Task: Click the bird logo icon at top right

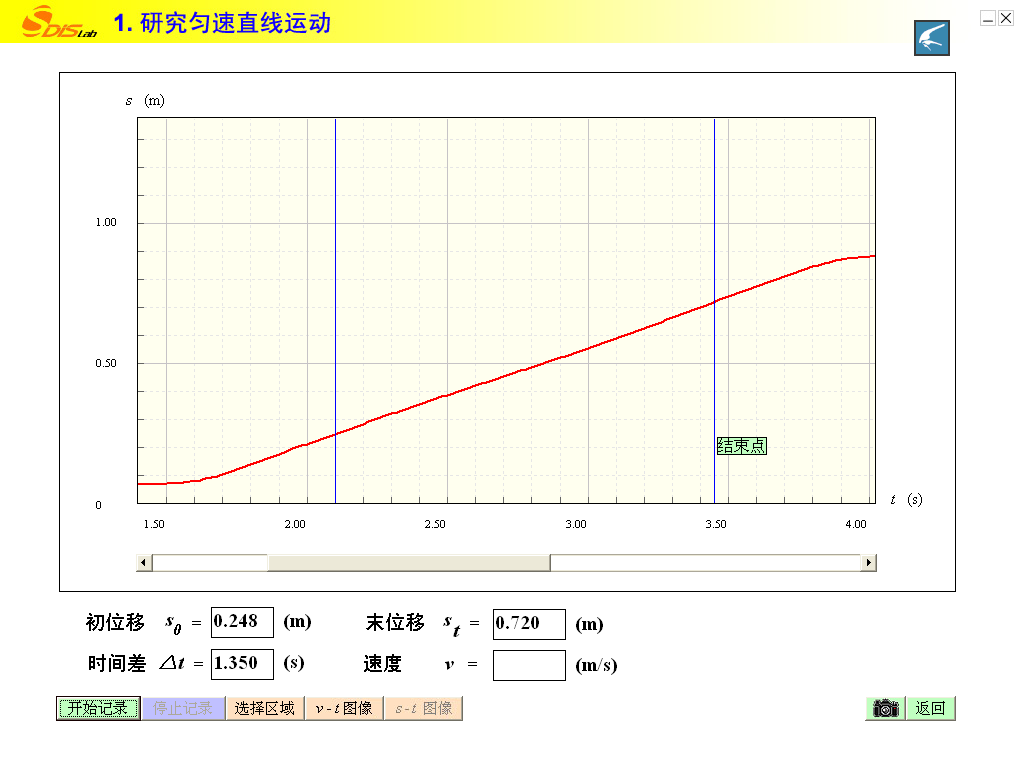Action: click(x=931, y=38)
